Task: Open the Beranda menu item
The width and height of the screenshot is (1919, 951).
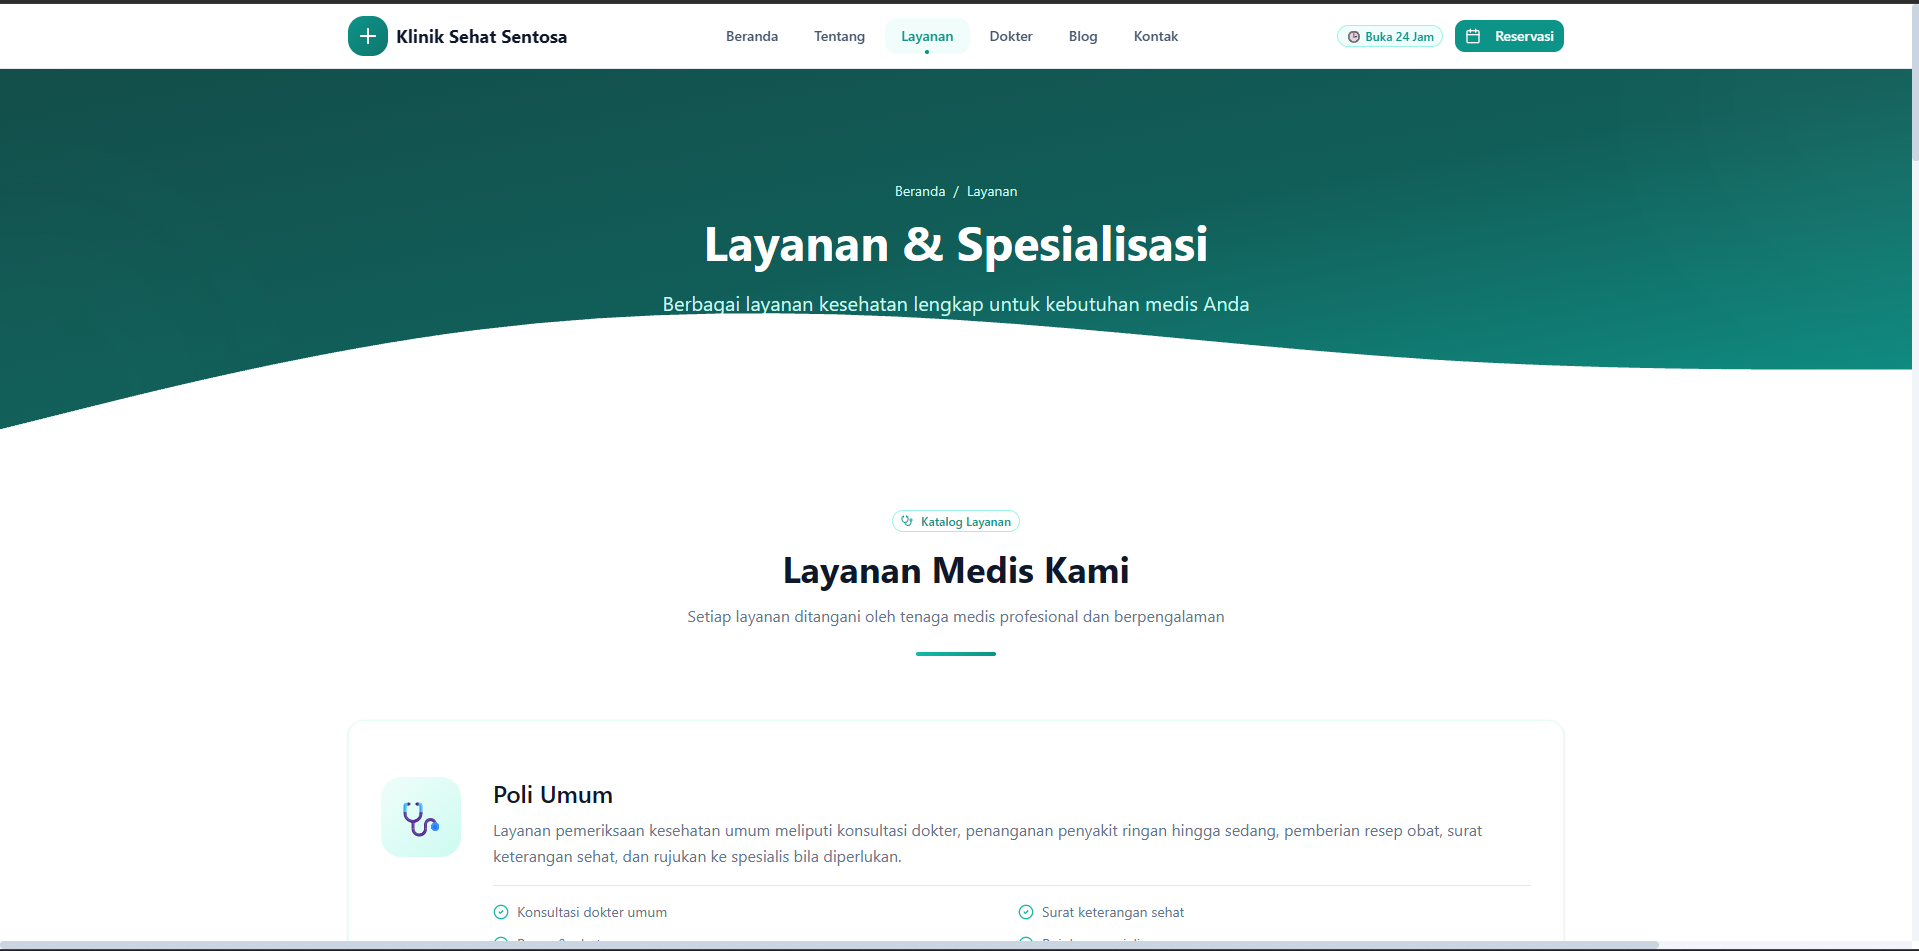Action: click(x=751, y=36)
